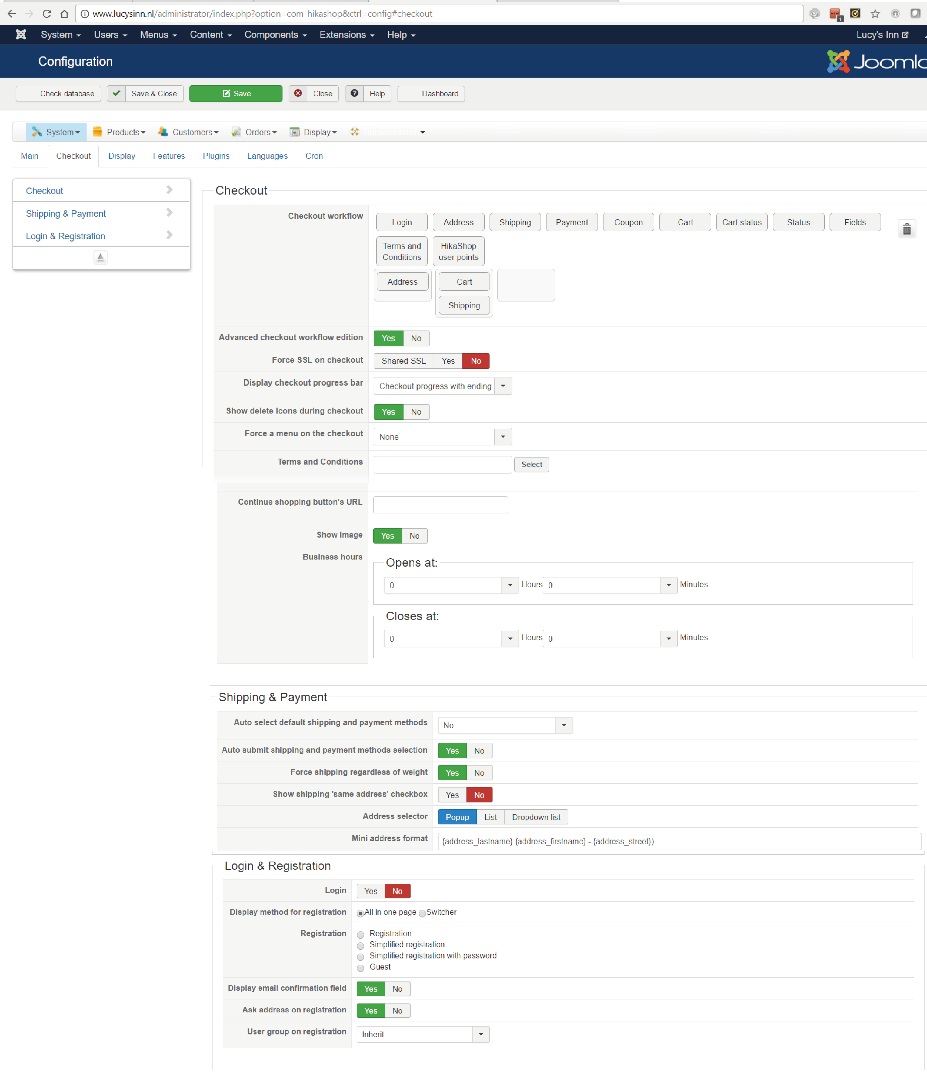Switch to the Cron configuration tab

tap(314, 156)
